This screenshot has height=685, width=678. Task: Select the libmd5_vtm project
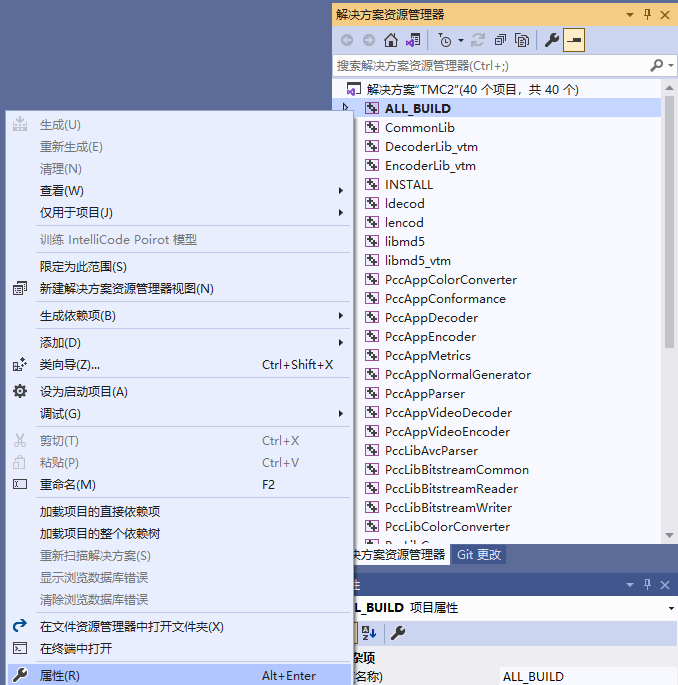click(x=417, y=261)
